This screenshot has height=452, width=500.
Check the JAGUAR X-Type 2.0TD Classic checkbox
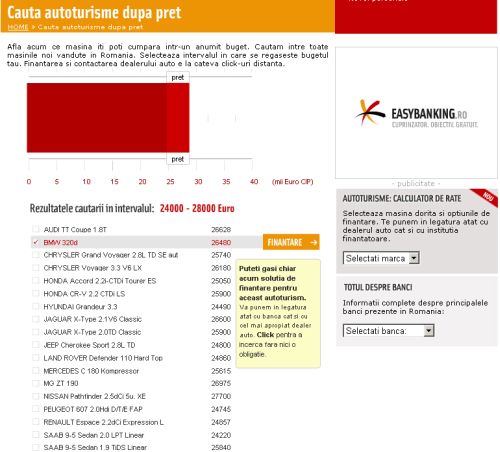pos(35,332)
